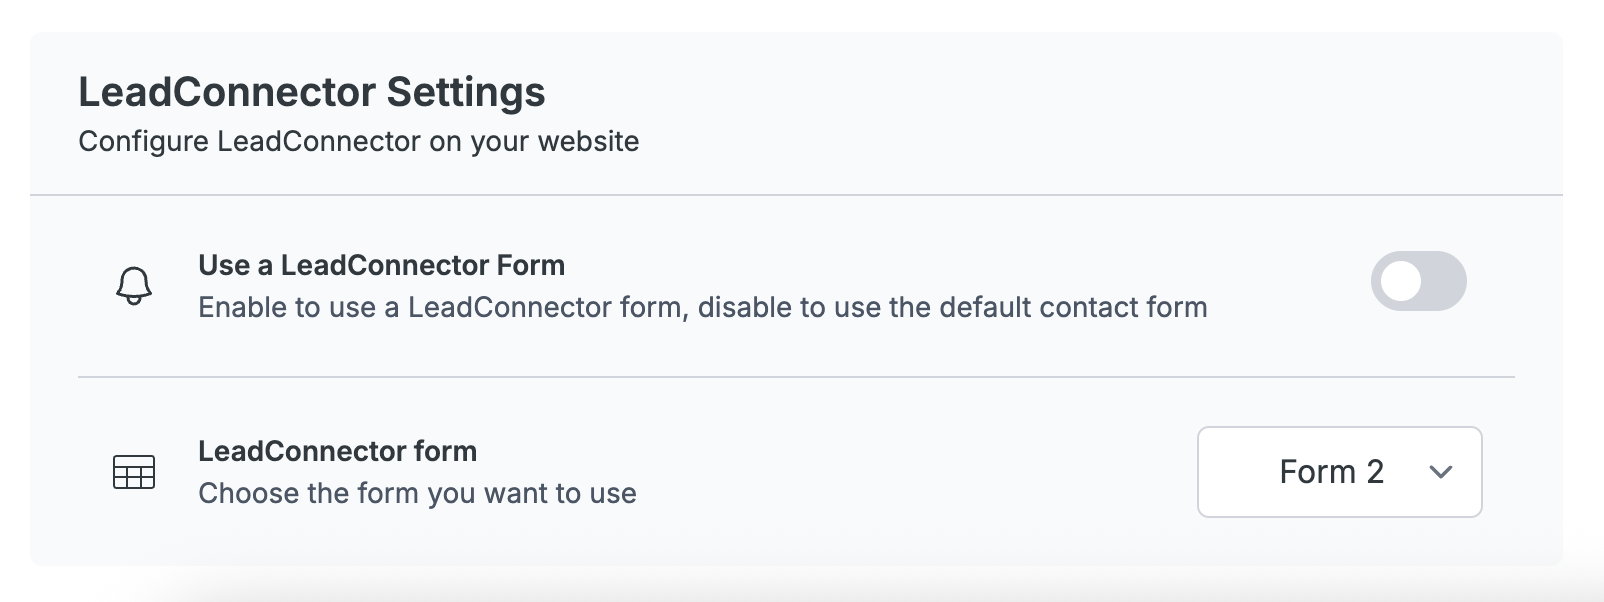Image resolution: width=1604 pixels, height=602 pixels.
Task: Click "Choose the form you want to use" text
Action: pos(417,494)
